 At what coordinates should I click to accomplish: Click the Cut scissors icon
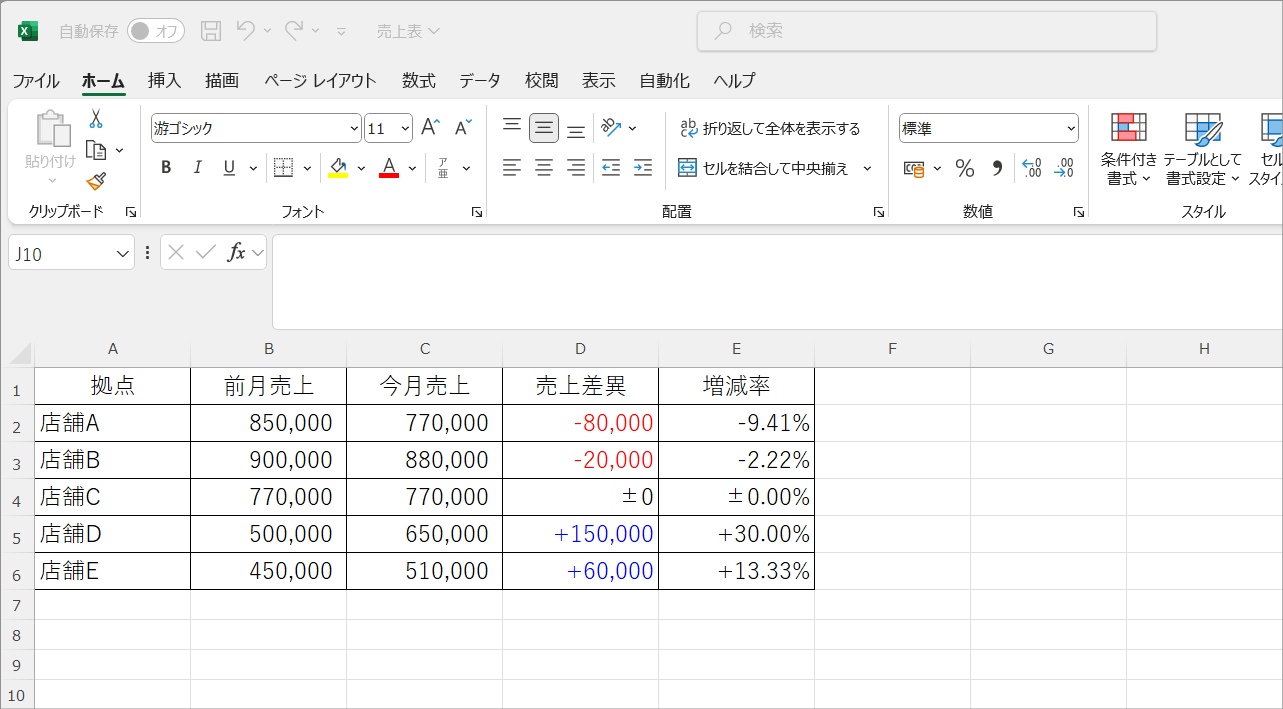click(x=96, y=119)
